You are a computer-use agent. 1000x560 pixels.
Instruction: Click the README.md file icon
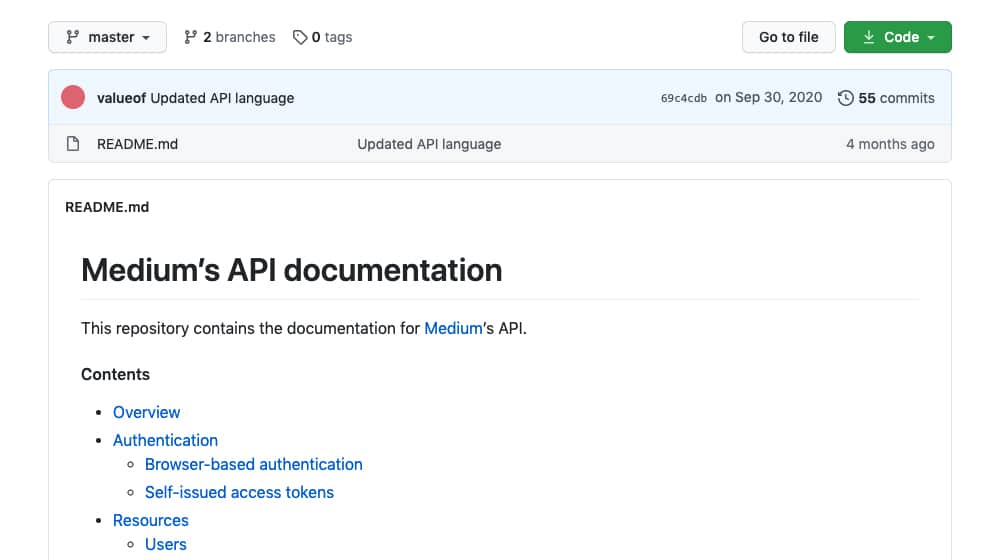click(73, 144)
